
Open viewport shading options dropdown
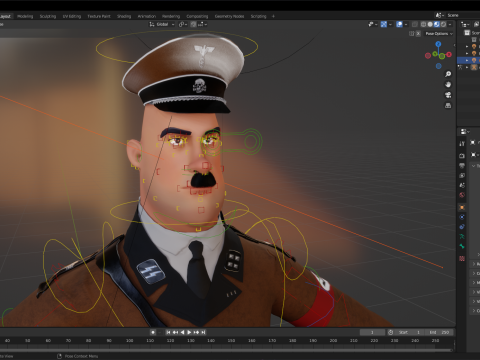tap(450, 24)
